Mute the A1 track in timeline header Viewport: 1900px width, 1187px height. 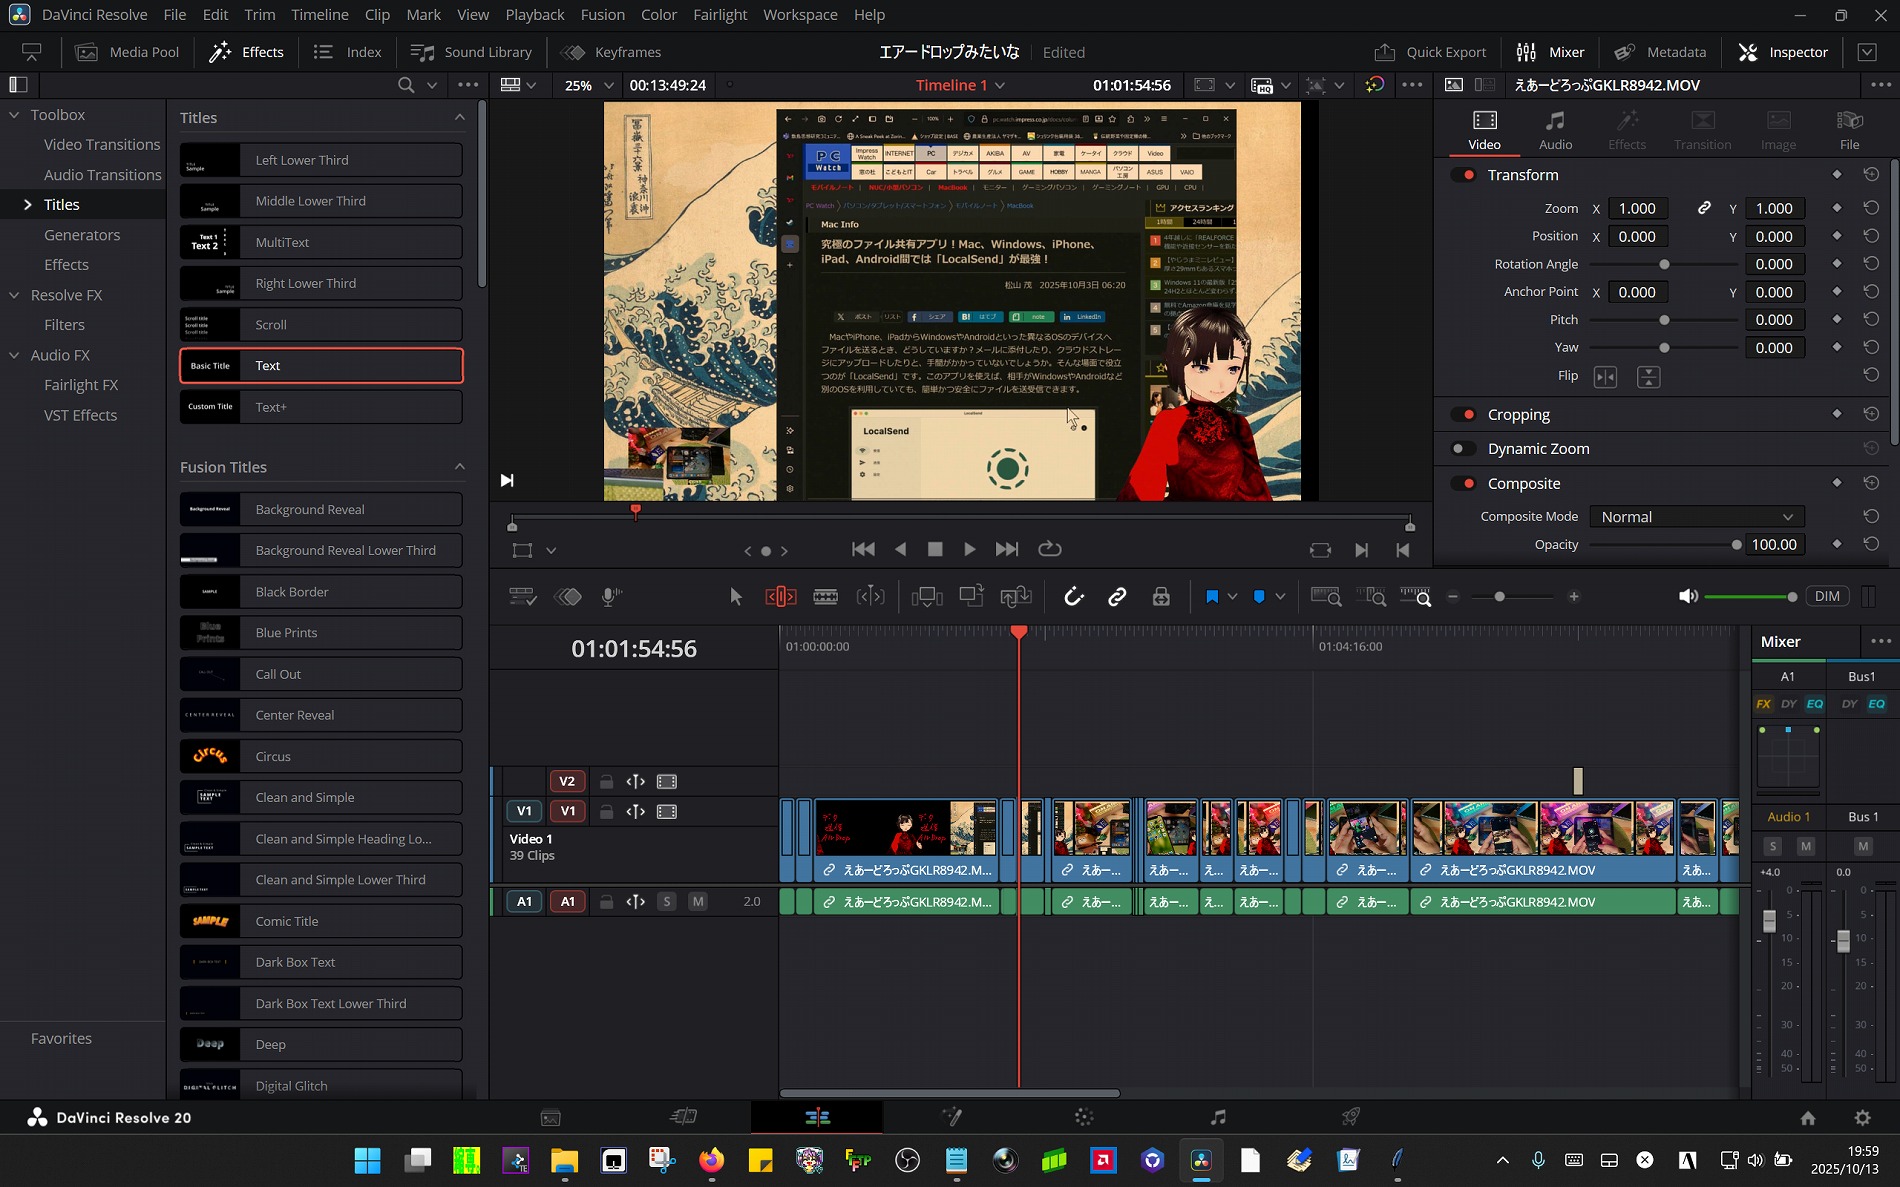[x=698, y=902]
